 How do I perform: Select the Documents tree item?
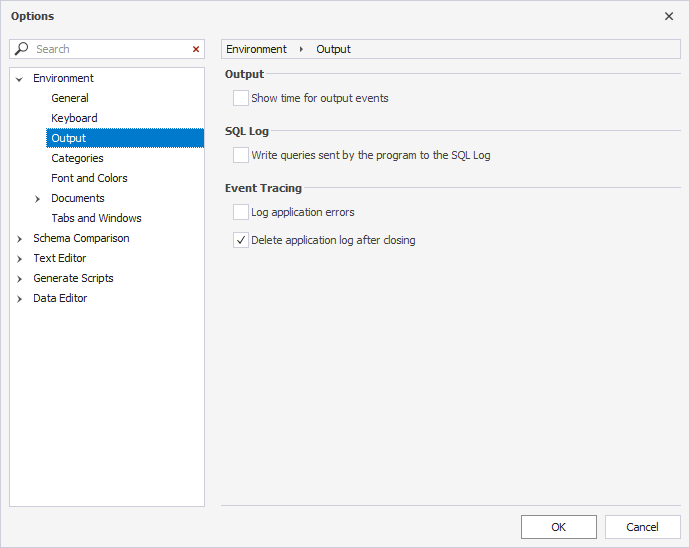point(78,198)
